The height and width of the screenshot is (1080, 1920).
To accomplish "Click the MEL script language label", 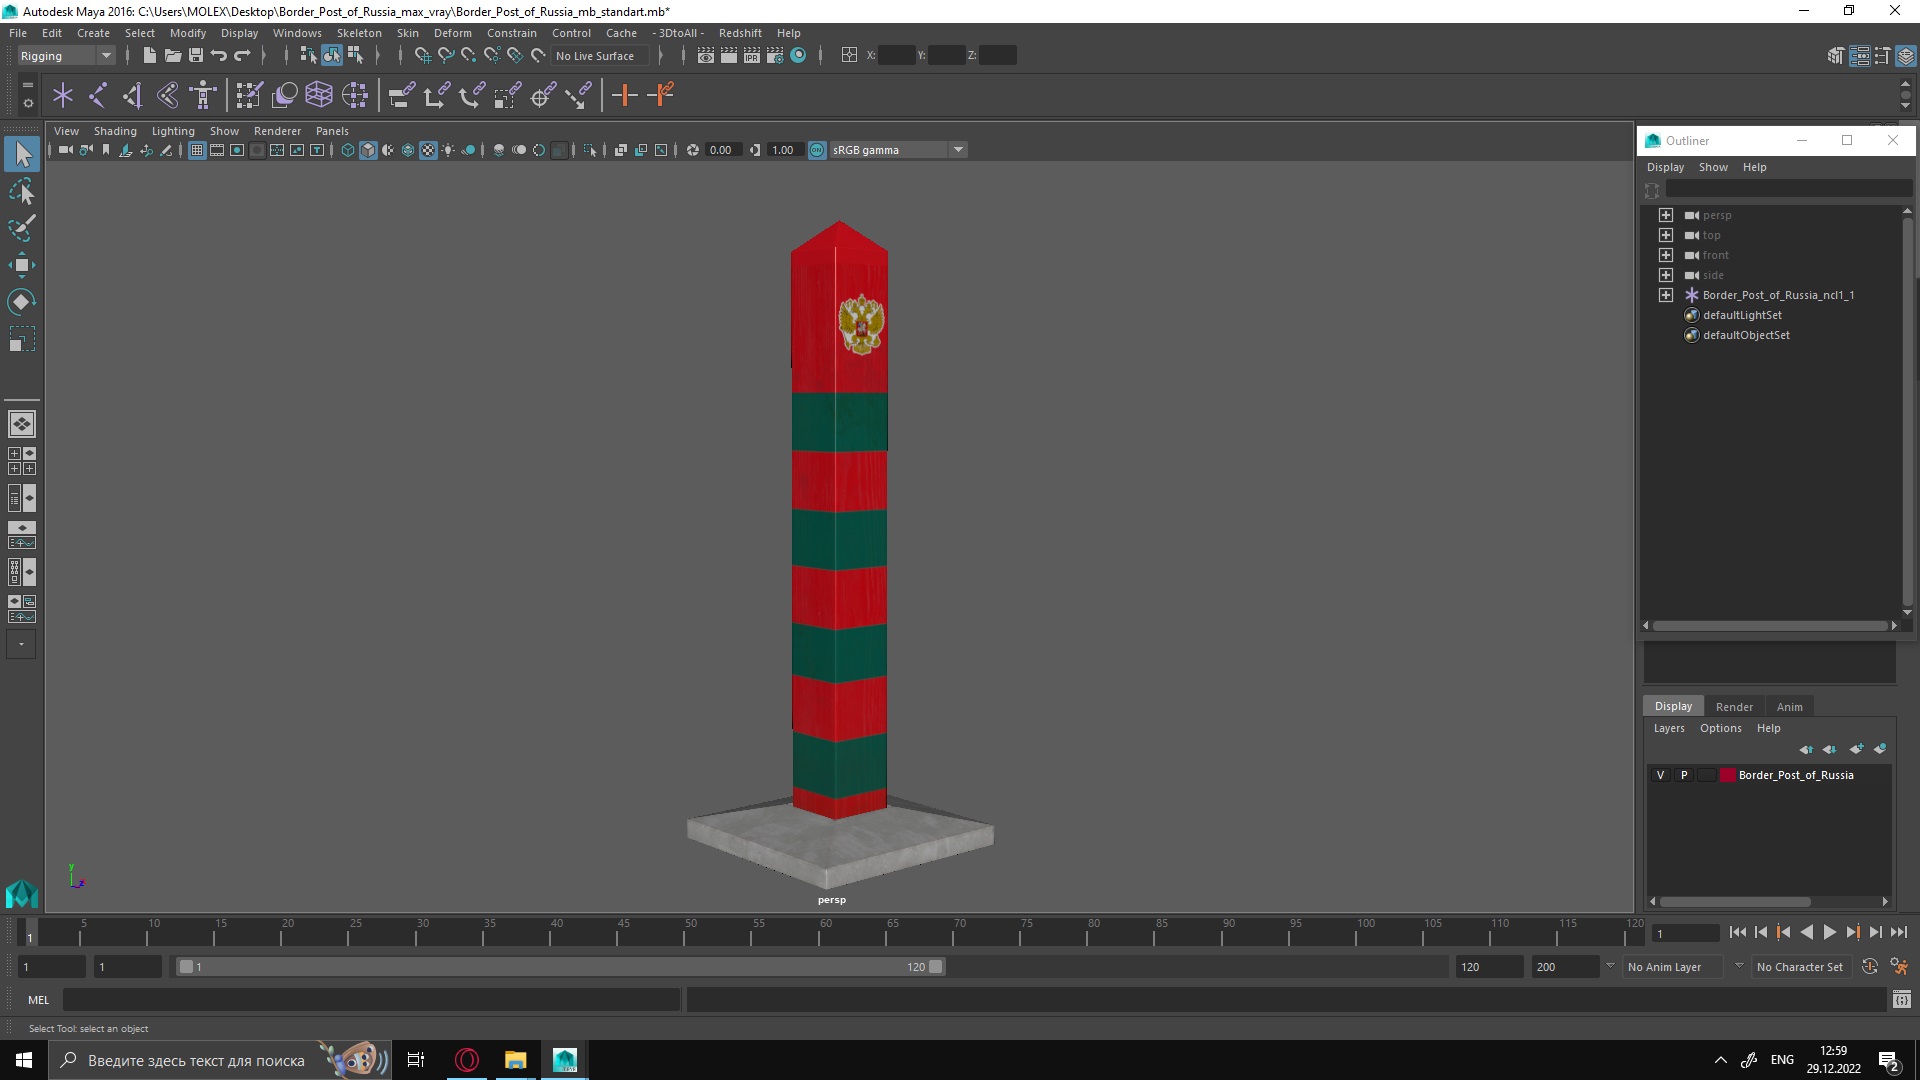I will point(38,1000).
